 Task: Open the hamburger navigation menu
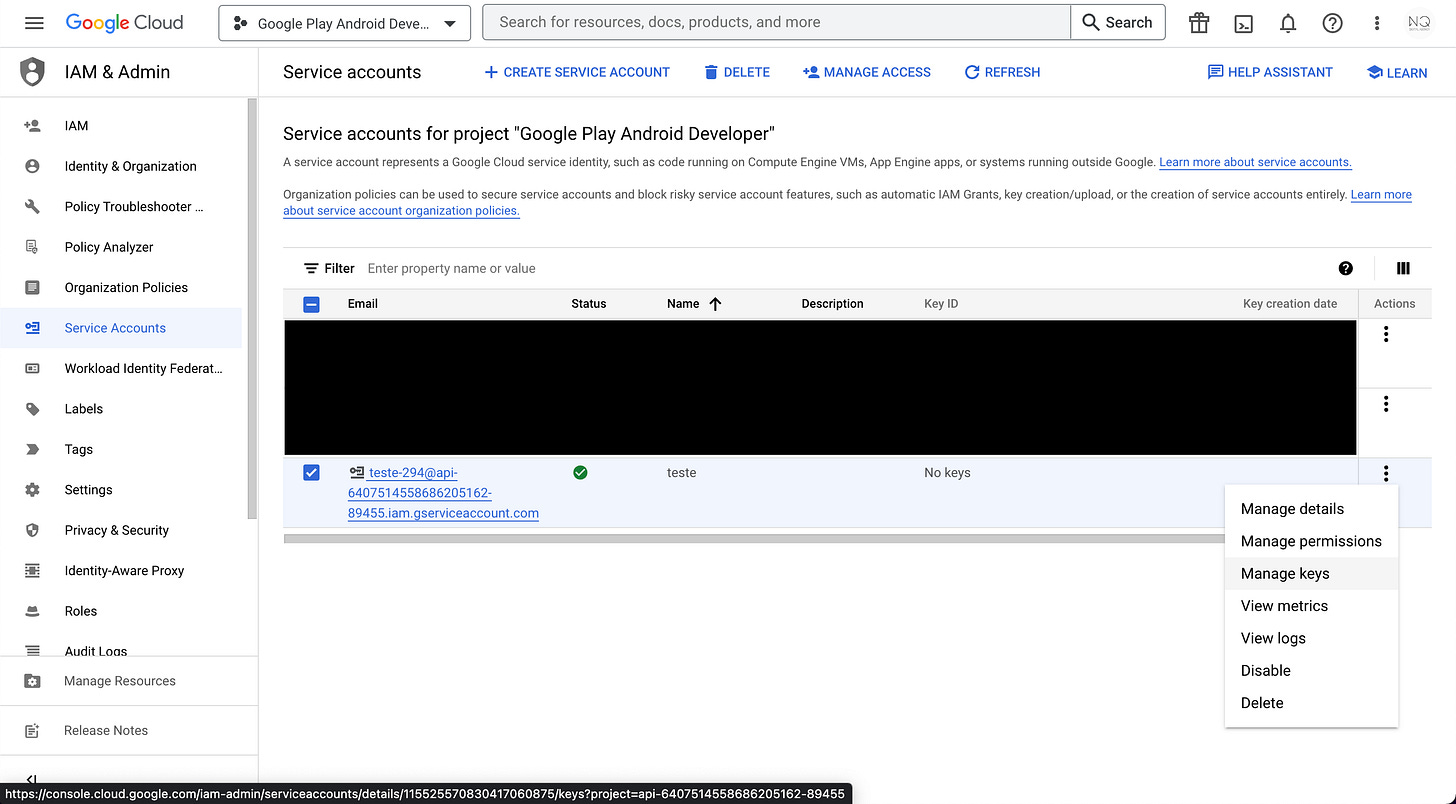pyautogui.click(x=34, y=22)
